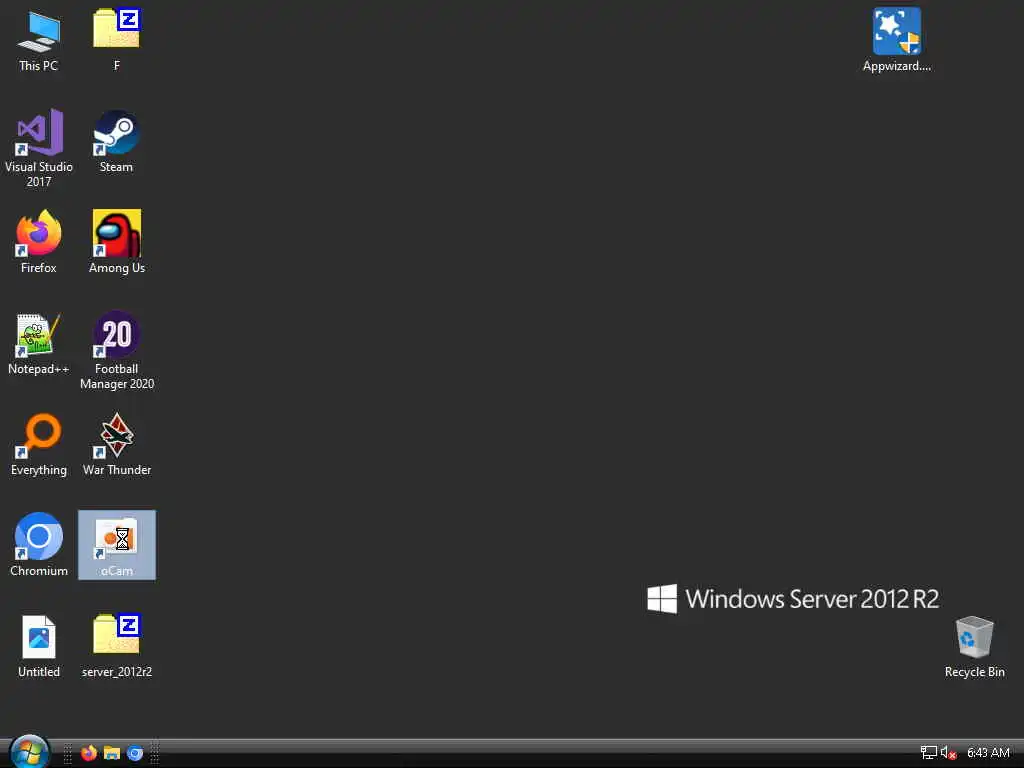
Task: Click the highlighted oCam shortcut
Action: tap(117, 545)
